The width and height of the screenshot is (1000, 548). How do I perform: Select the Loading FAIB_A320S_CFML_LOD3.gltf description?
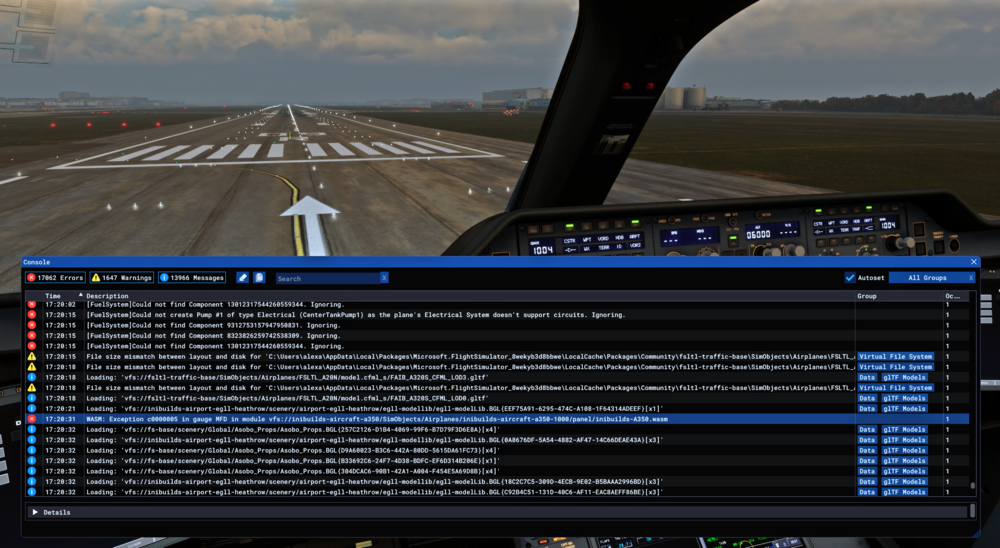[288, 377]
